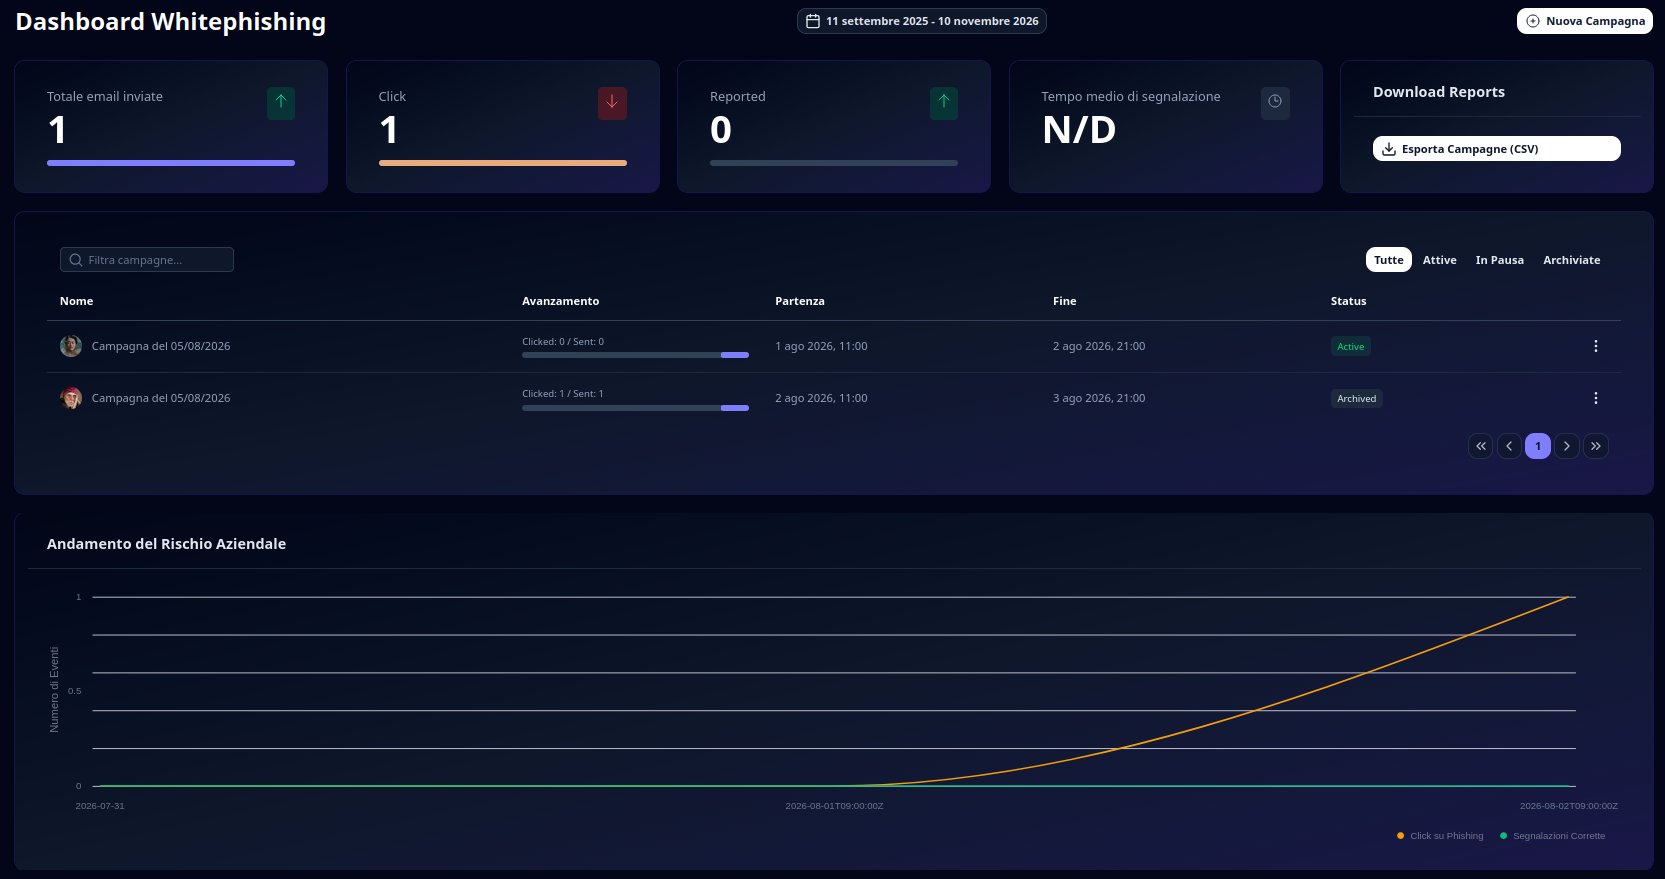Go to the next page of campaigns
Screen dimensions: 1665x879
(x=1567, y=446)
